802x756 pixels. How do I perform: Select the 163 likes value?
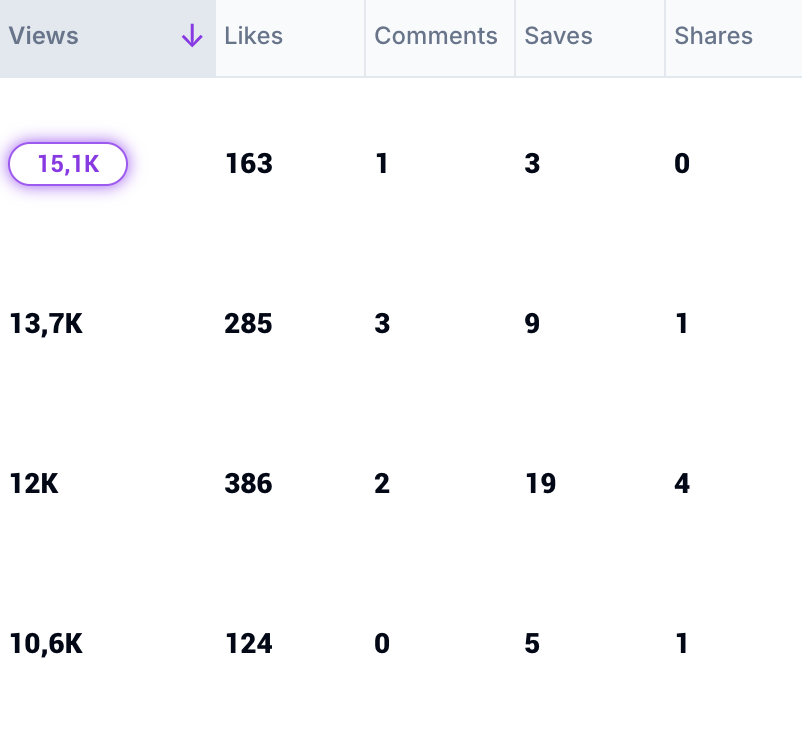click(249, 164)
